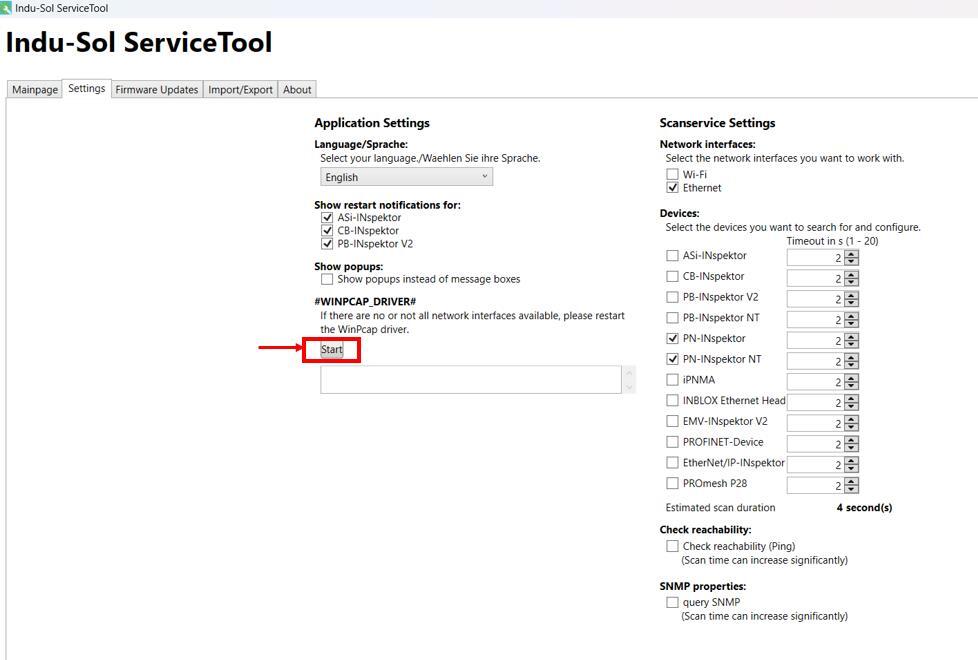Enable Check reachability (Ping) option
Viewport: 978px width, 660px height.
pos(672,546)
